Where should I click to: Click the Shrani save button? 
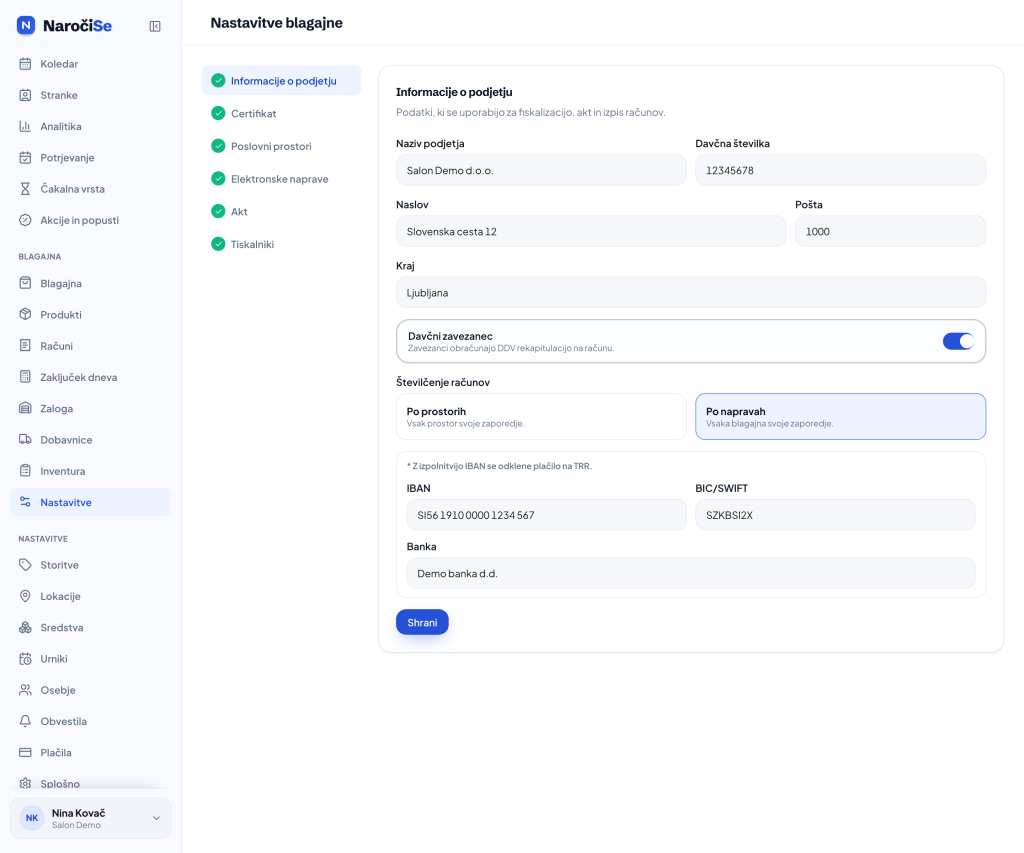[423, 622]
